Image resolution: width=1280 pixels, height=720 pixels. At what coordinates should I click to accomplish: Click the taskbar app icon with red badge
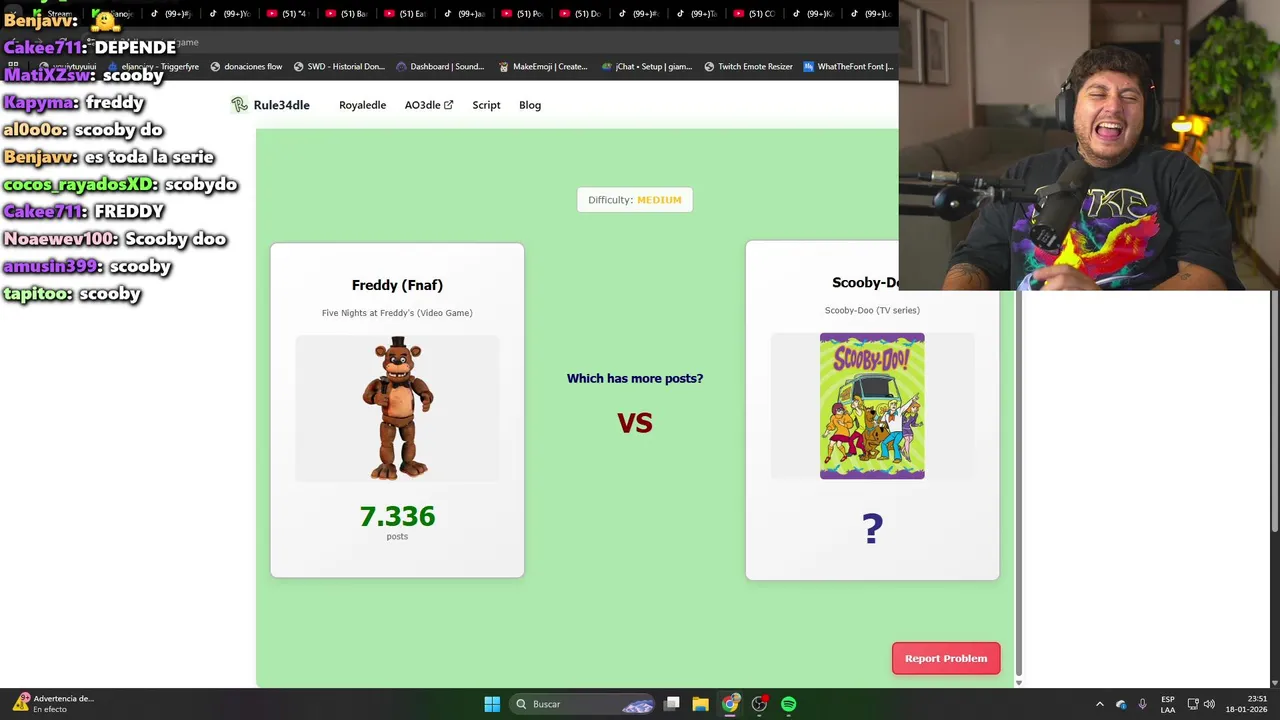click(759, 704)
